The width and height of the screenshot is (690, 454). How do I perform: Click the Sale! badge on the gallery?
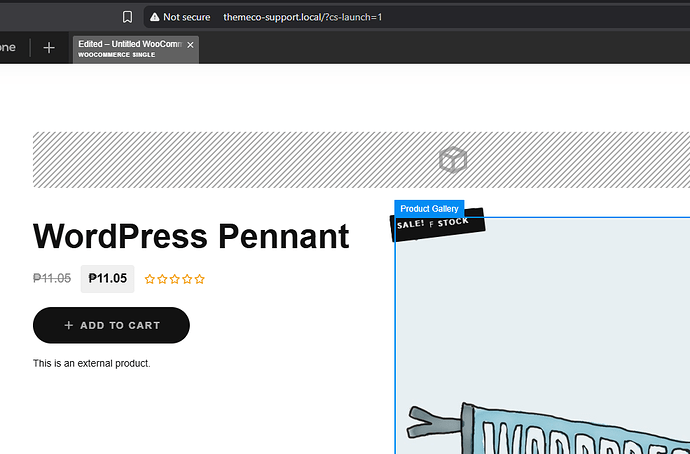(412, 226)
